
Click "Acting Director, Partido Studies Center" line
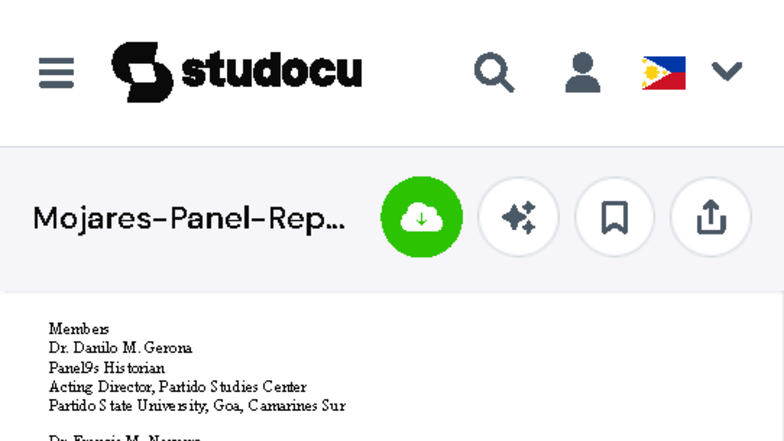coord(177,387)
